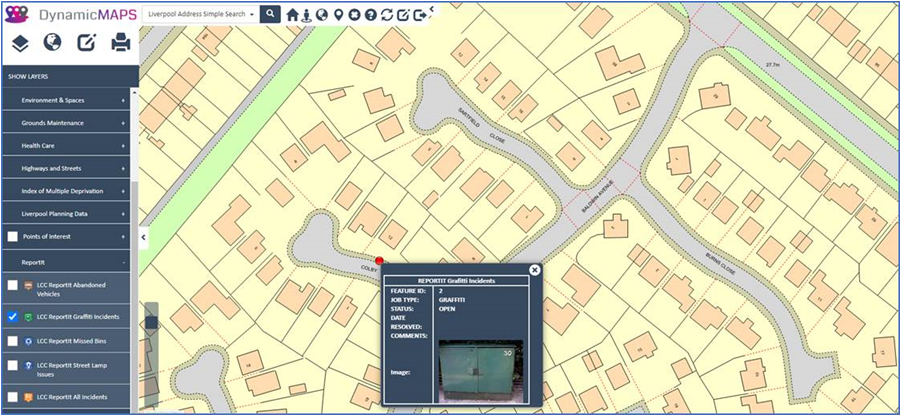Image resolution: width=902 pixels, height=417 pixels.
Task: Click the globe icon in top toolbar
Action: [322, 15]
